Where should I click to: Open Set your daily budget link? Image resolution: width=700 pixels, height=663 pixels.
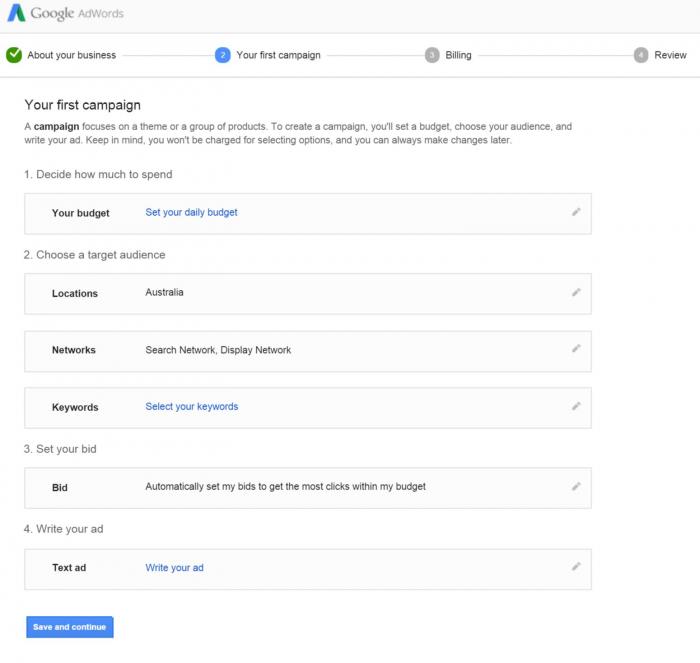pos(191,212)
